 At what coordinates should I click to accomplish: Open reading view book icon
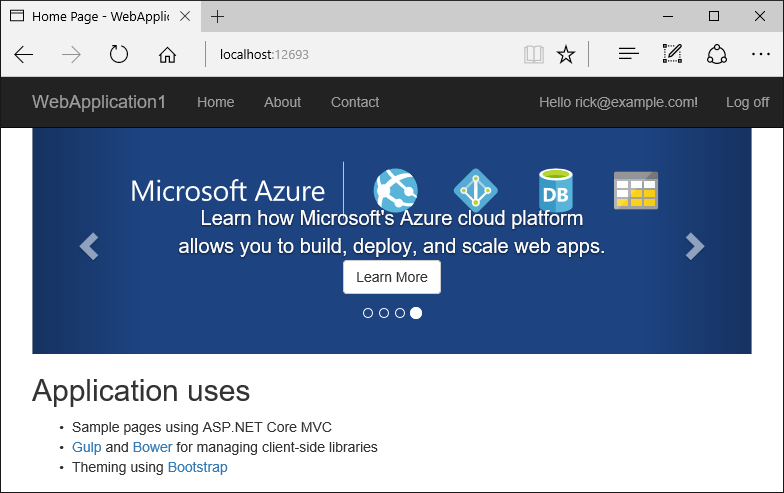coord(534,54)
